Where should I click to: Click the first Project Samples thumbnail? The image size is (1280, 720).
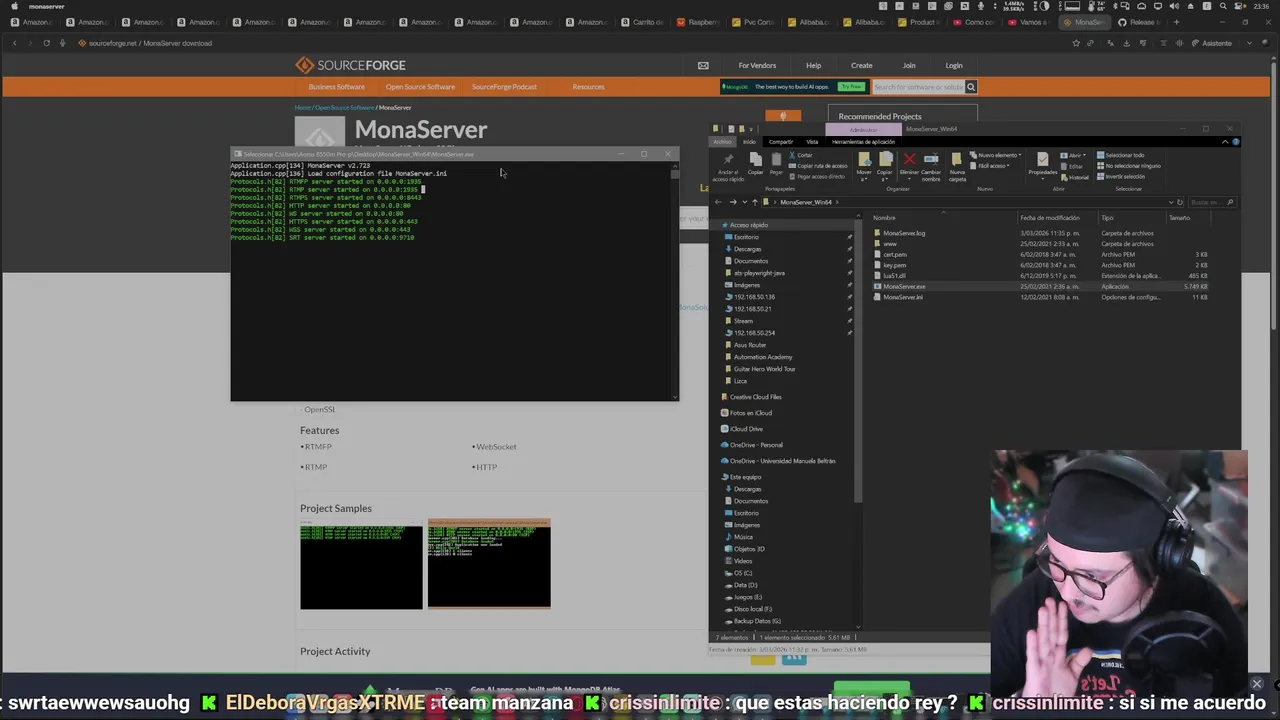click(x=361, y=564)
